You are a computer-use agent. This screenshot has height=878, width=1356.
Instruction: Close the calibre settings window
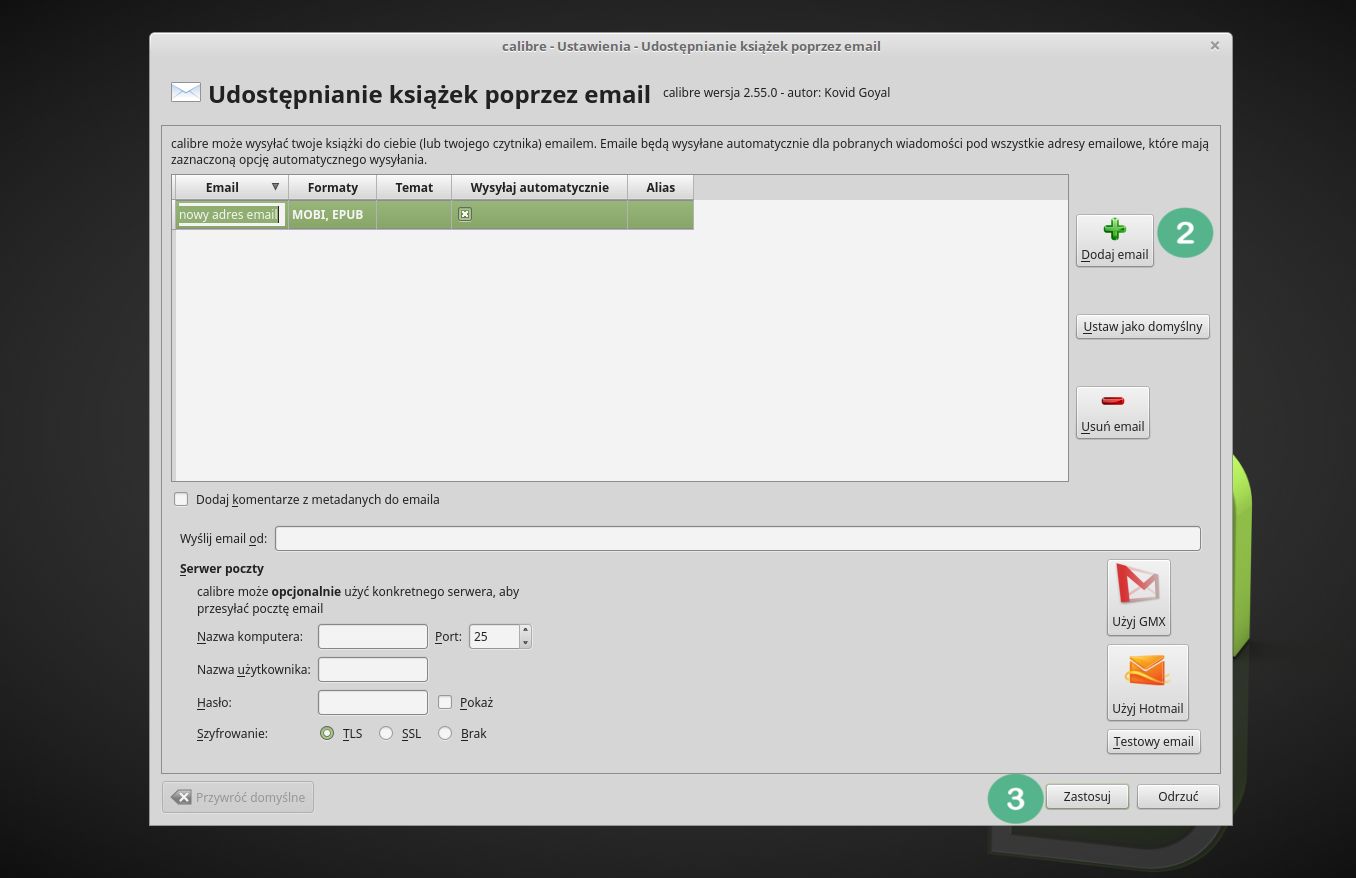[1214, 46]
